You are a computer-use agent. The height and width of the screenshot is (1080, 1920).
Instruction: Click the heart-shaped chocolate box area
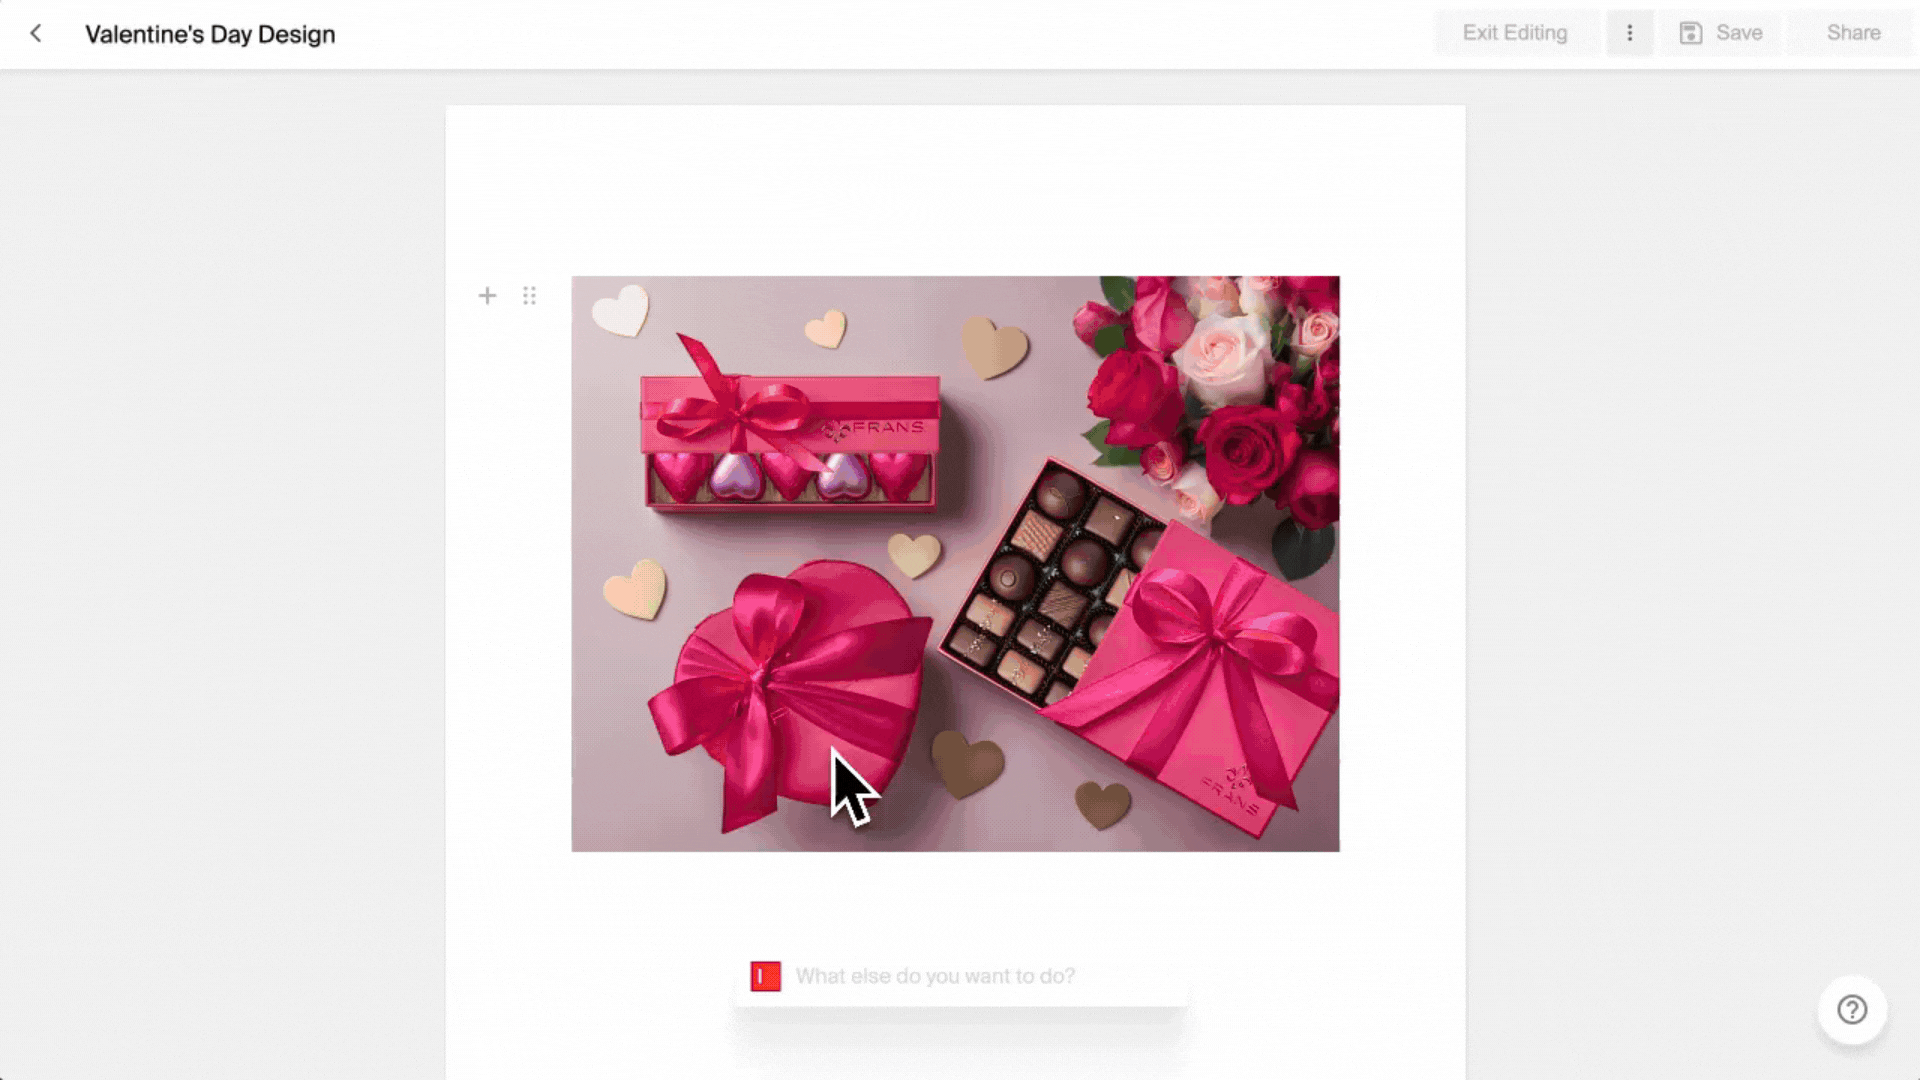[x=791, y=699]
